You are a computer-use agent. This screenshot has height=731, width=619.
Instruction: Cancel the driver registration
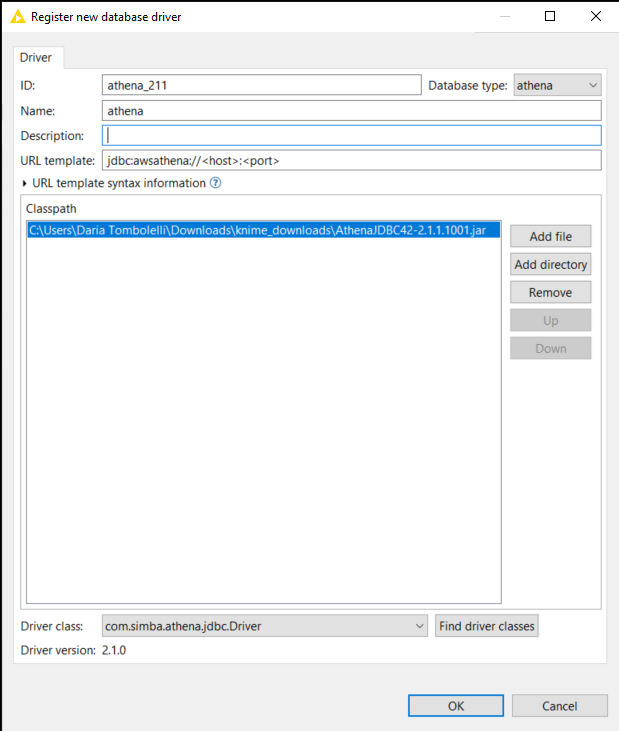pyautogui.click(x=560, y=706)
